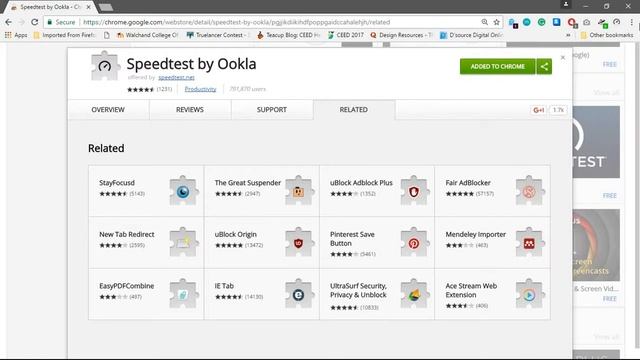Open the speedtest.net developer link
Image resolution: width=640 pixels, height=360 pixels.
[x=176, y=77]
